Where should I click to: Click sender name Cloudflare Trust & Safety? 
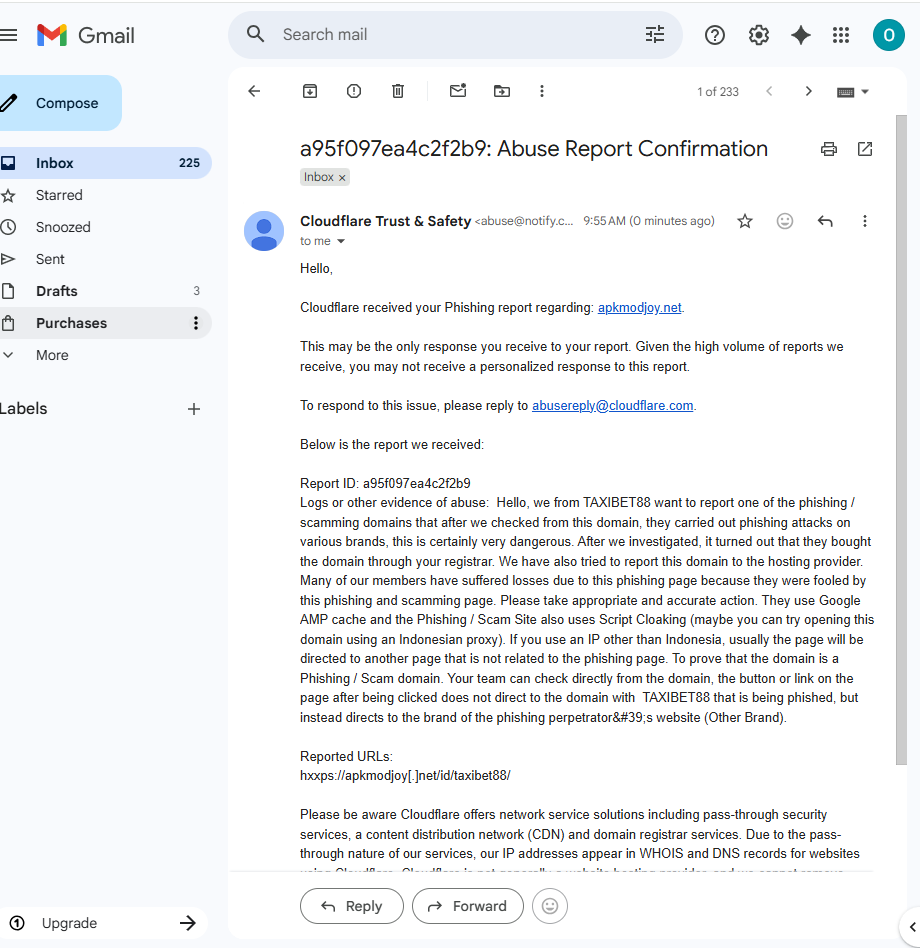click(385, 221)
